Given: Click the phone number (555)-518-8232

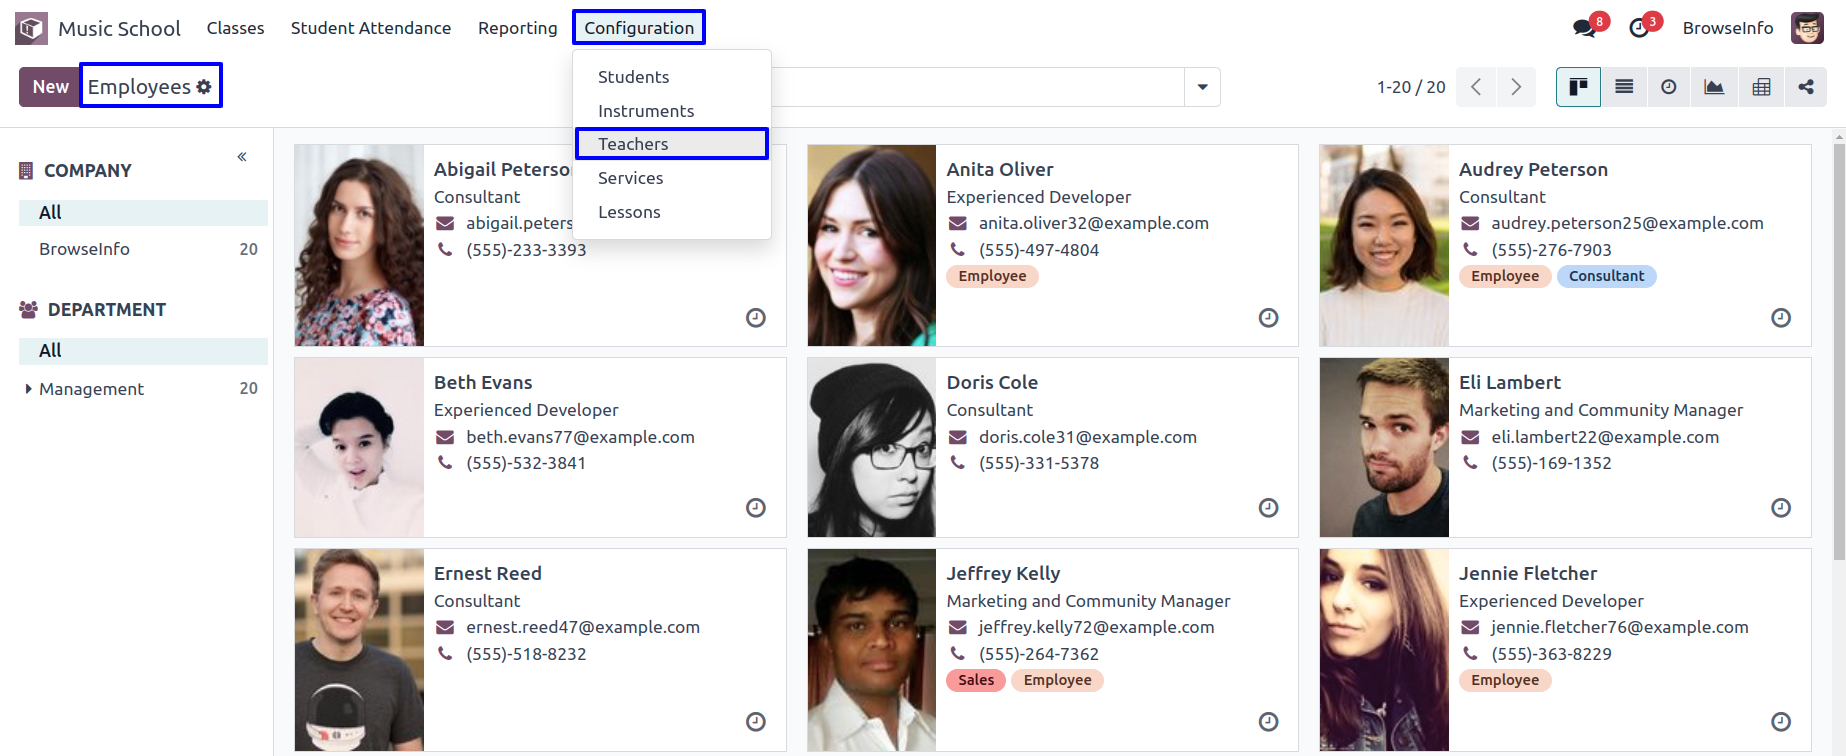Looking at the screenshot, I should pos(526,654).
